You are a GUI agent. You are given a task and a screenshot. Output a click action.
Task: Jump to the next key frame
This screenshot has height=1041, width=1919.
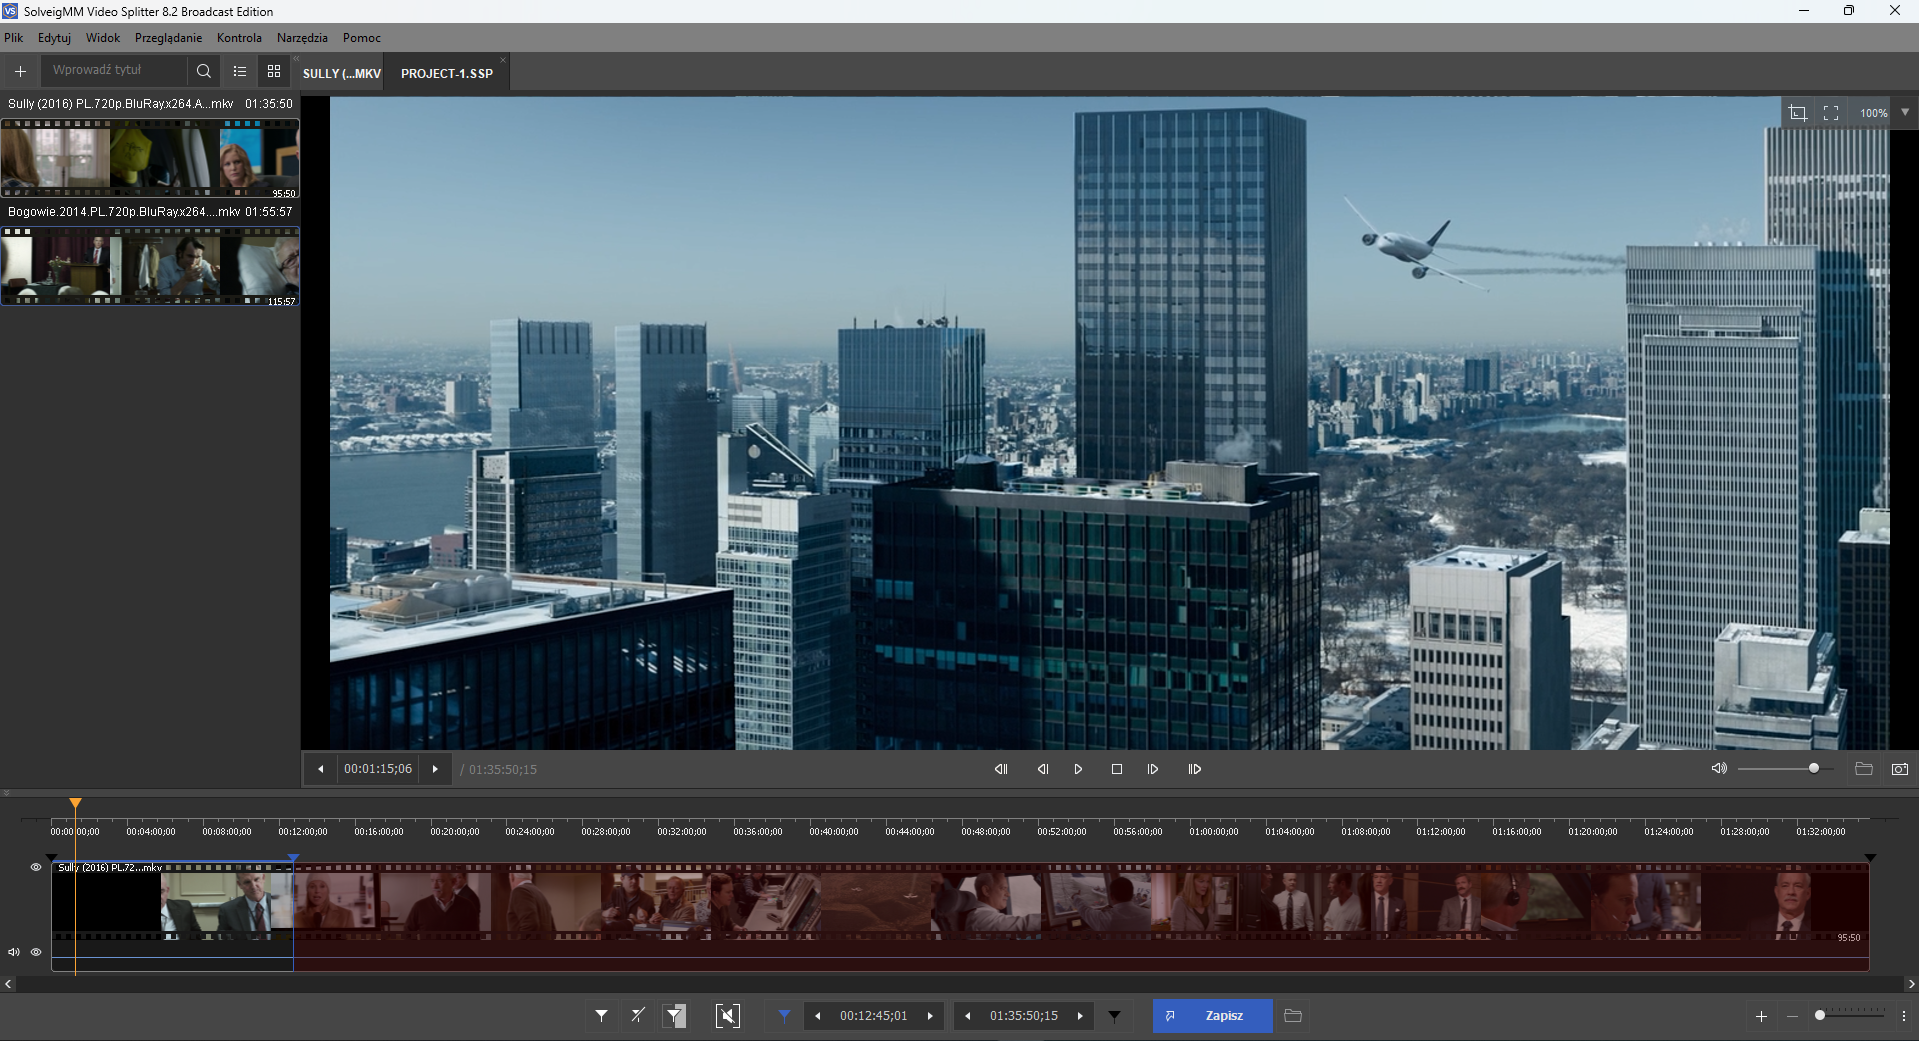1195,769
